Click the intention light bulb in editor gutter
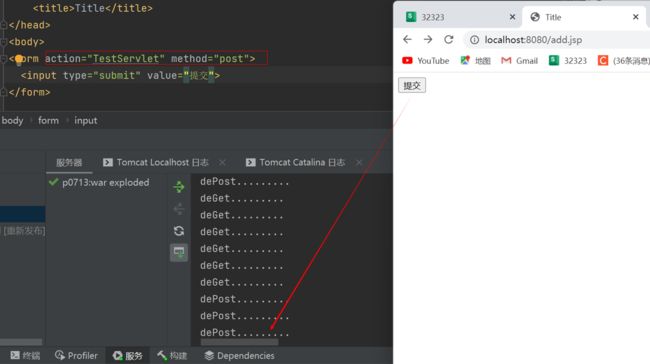This screenshot has width=650, height=364. [x=19, y=59]
